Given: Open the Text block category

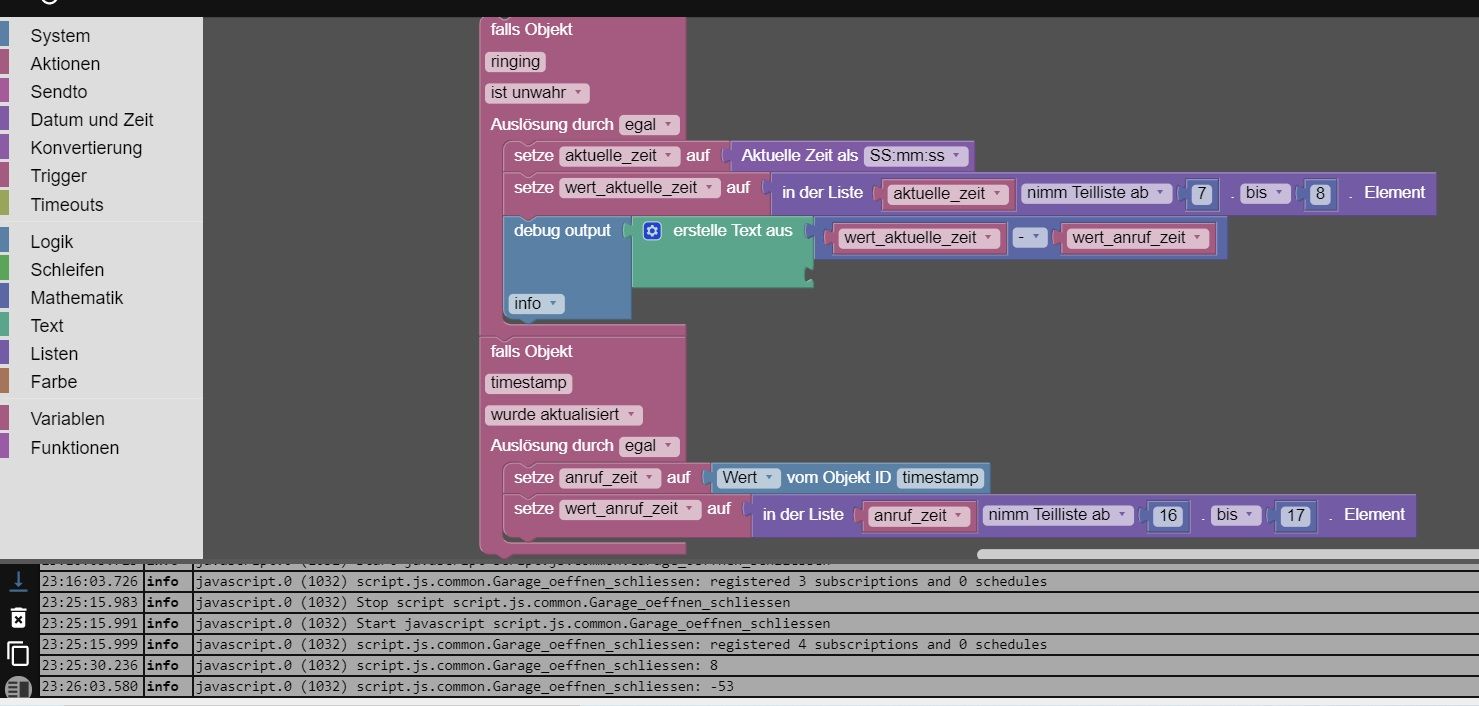Looking at the screenshot, I should [47, 326].
